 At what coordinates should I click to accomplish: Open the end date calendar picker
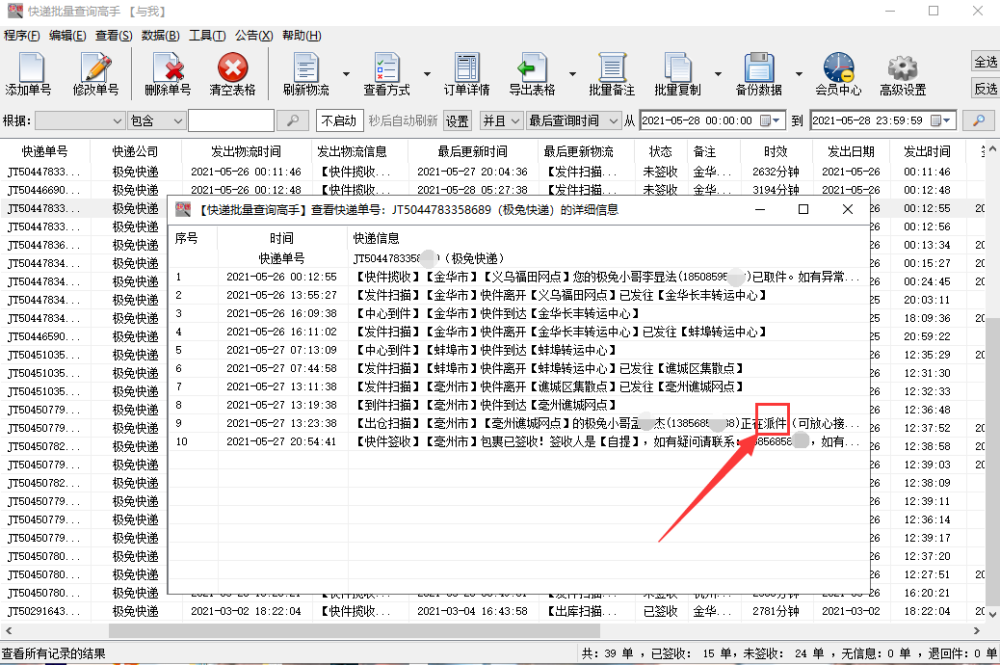click(941, 121)
